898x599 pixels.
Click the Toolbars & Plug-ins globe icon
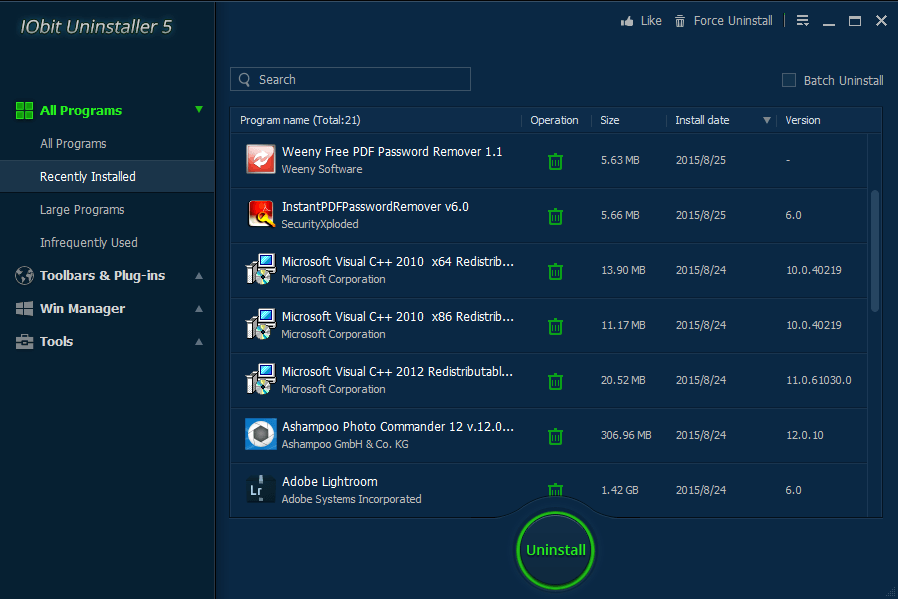[24, 275]
